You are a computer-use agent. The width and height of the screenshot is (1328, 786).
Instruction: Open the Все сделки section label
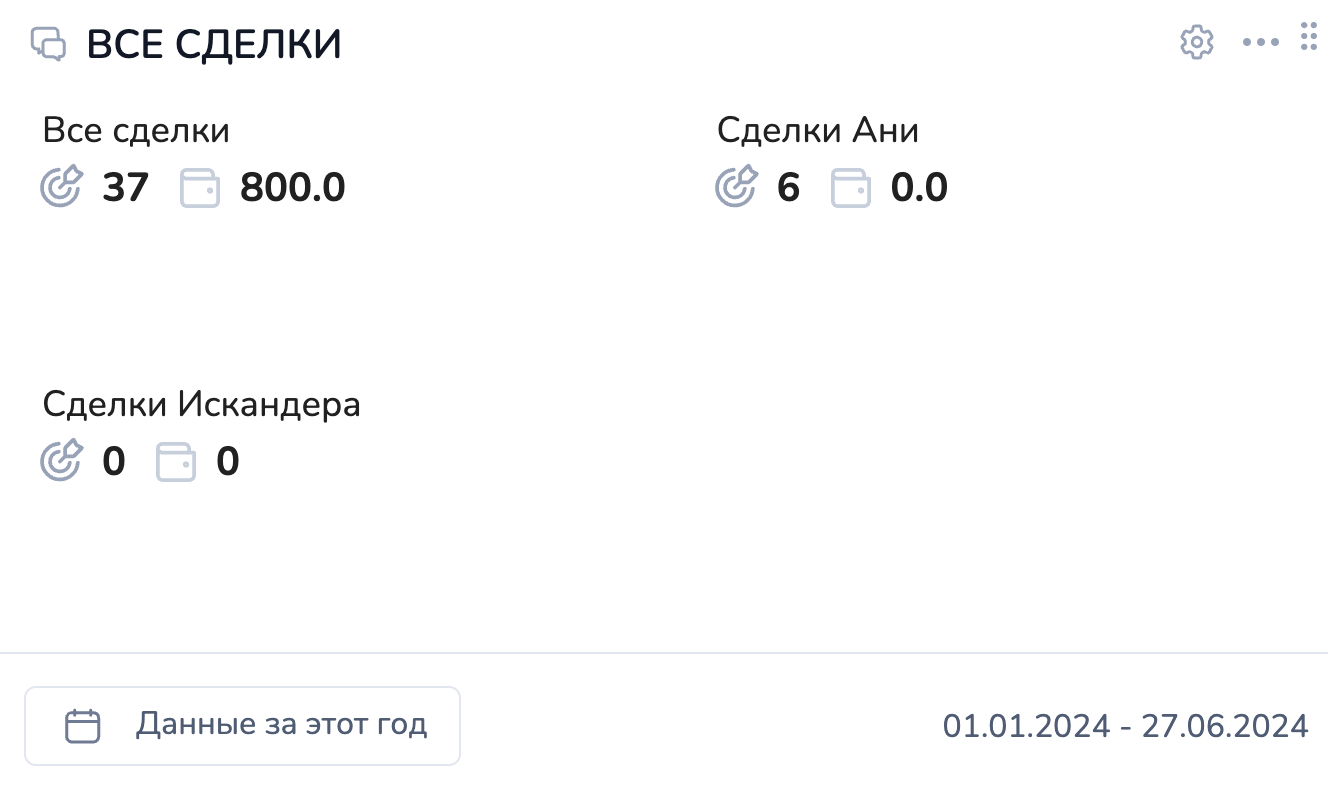(136, 130)
